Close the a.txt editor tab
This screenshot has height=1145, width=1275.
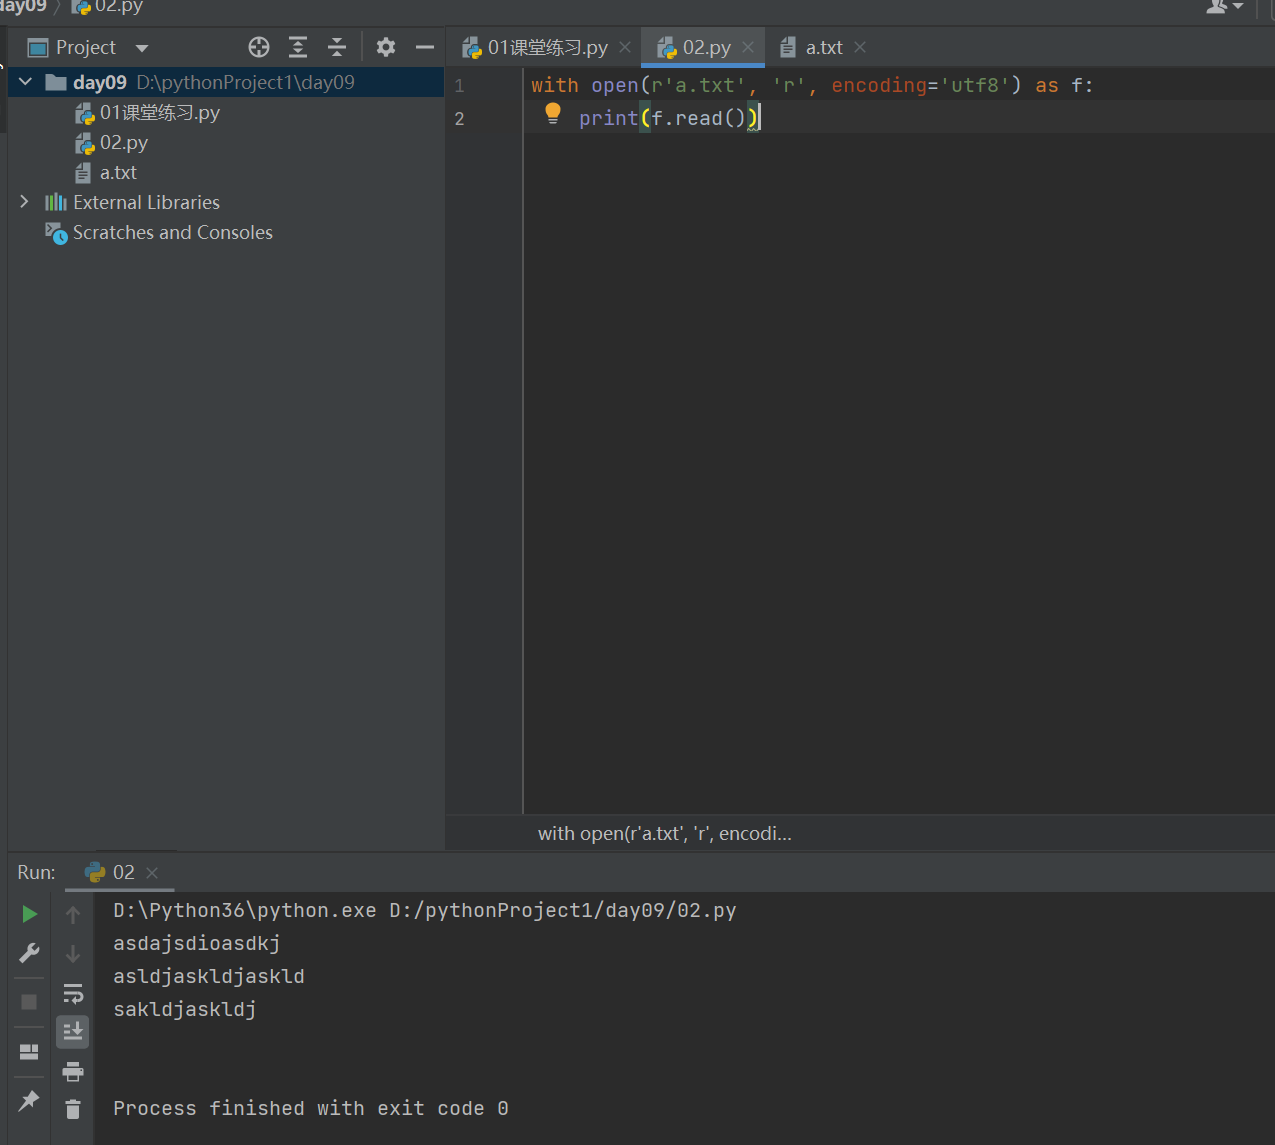[x=860, y=47]
